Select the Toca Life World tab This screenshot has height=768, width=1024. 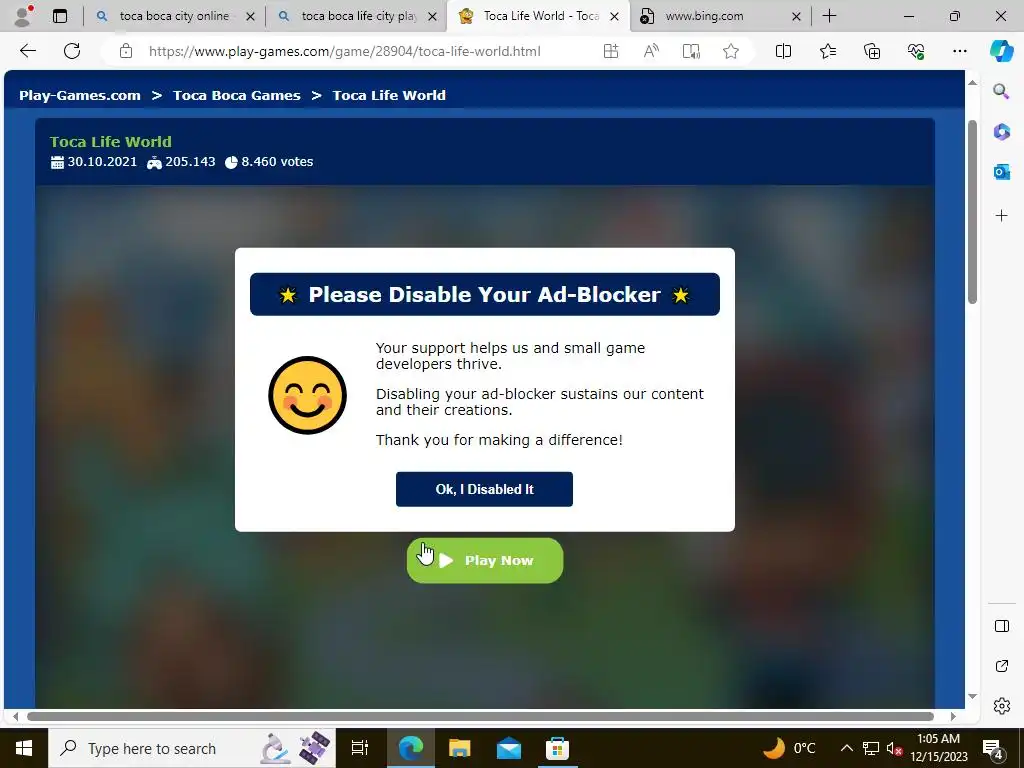(x=539, y=16)
